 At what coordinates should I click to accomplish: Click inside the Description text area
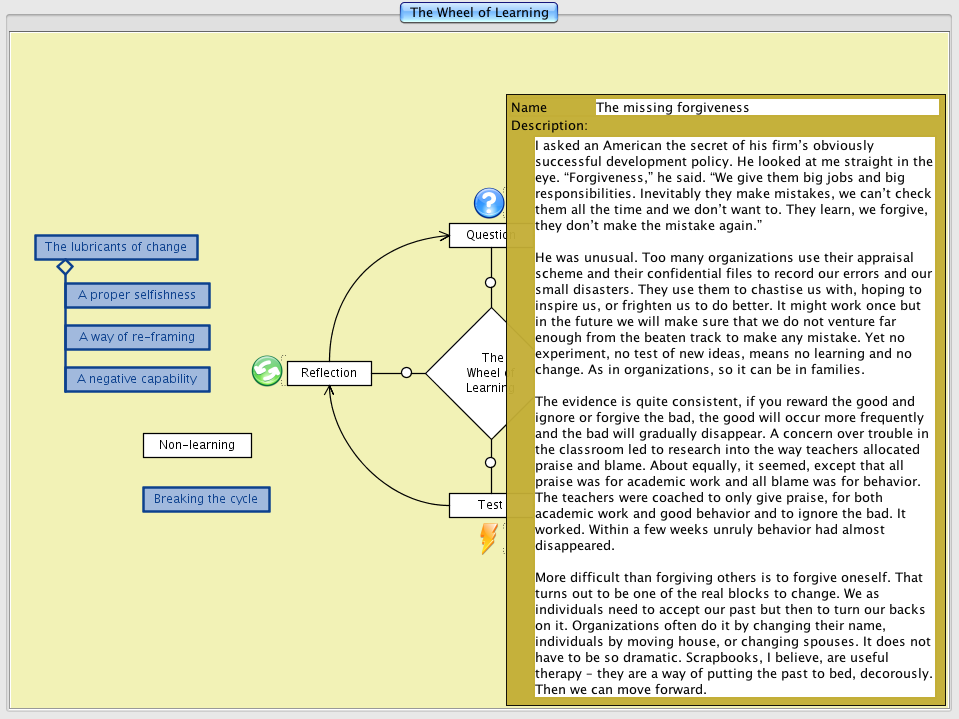pyautogui.click(x=734, y=417)
